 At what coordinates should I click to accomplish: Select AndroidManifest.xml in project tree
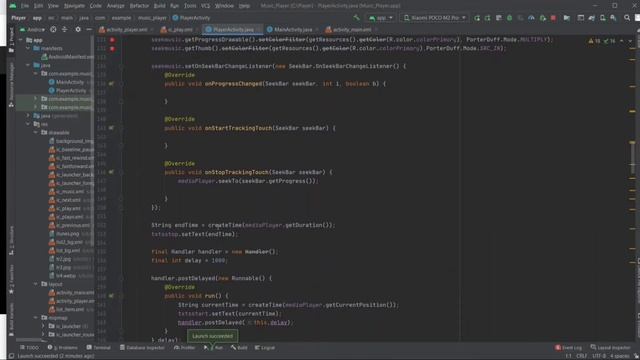67,57
